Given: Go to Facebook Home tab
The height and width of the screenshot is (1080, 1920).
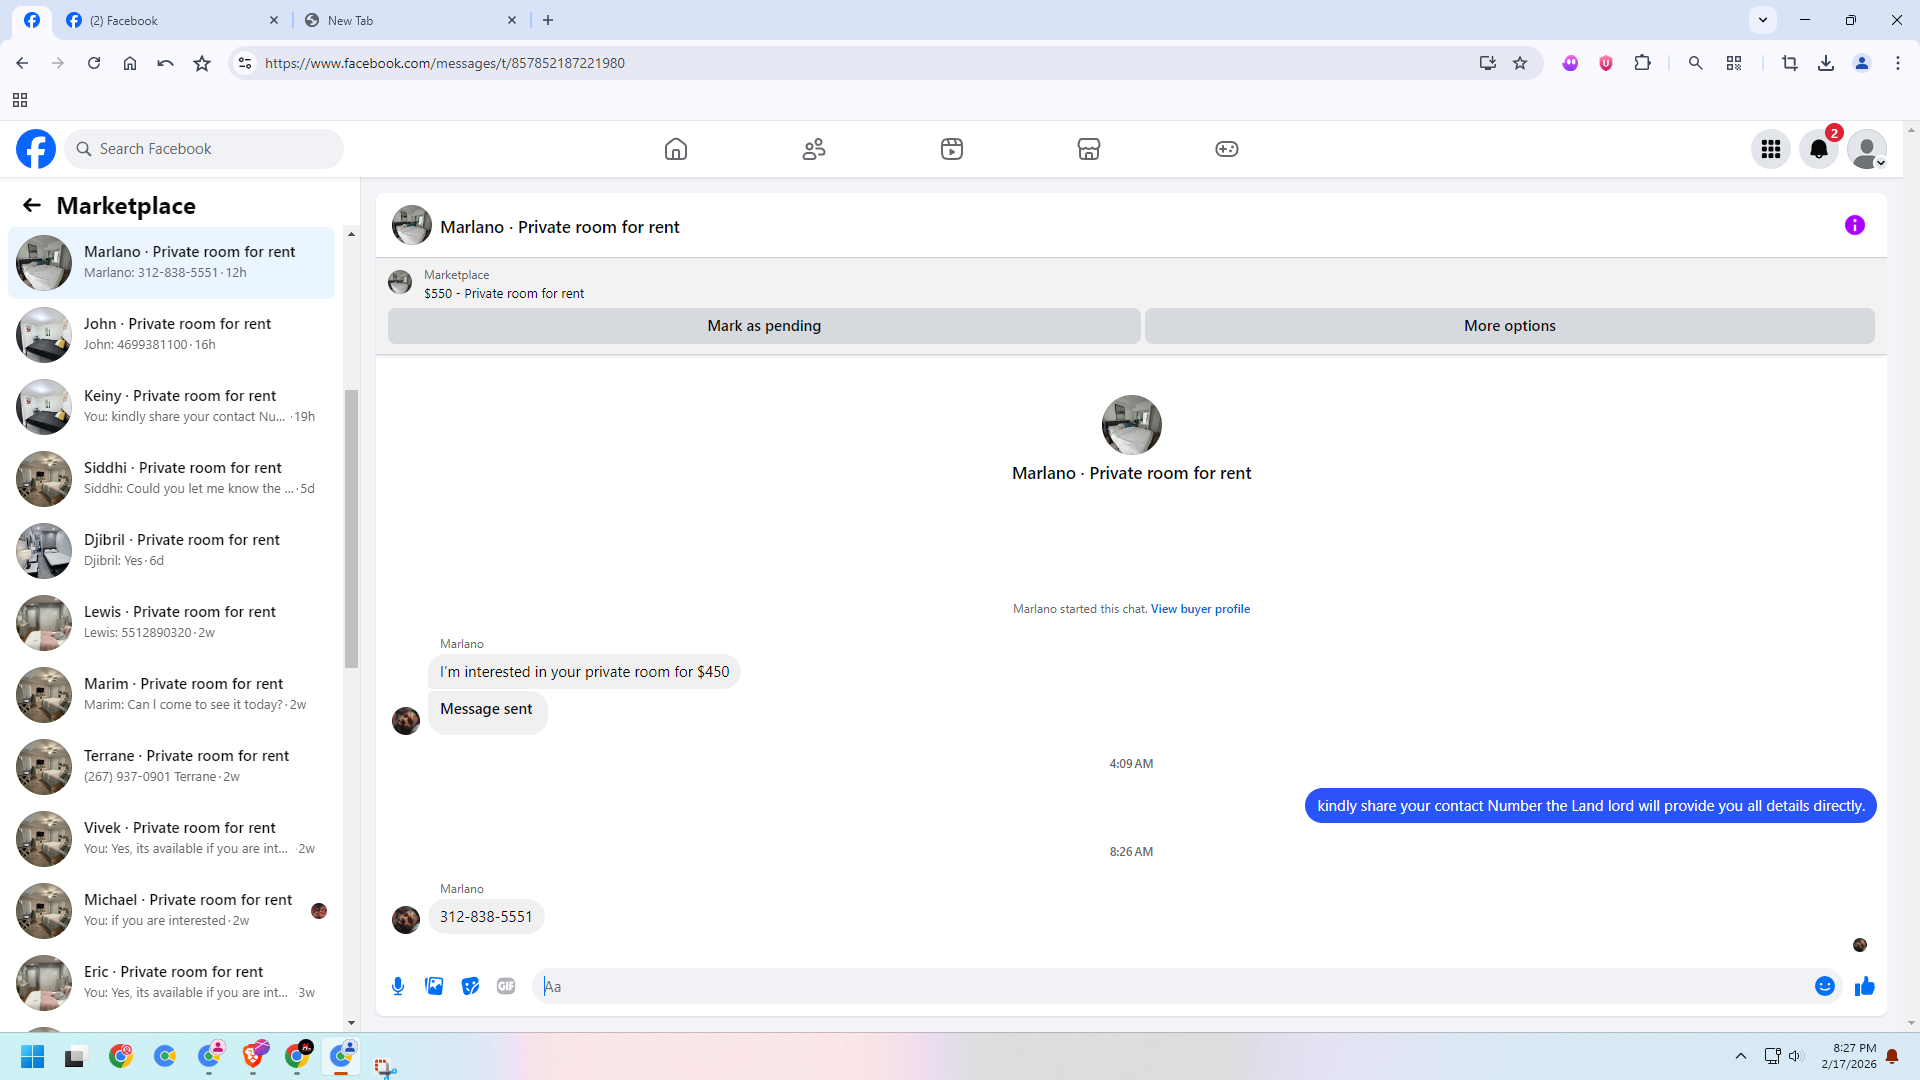Looking at the screenshot, I should coord(676,149).
